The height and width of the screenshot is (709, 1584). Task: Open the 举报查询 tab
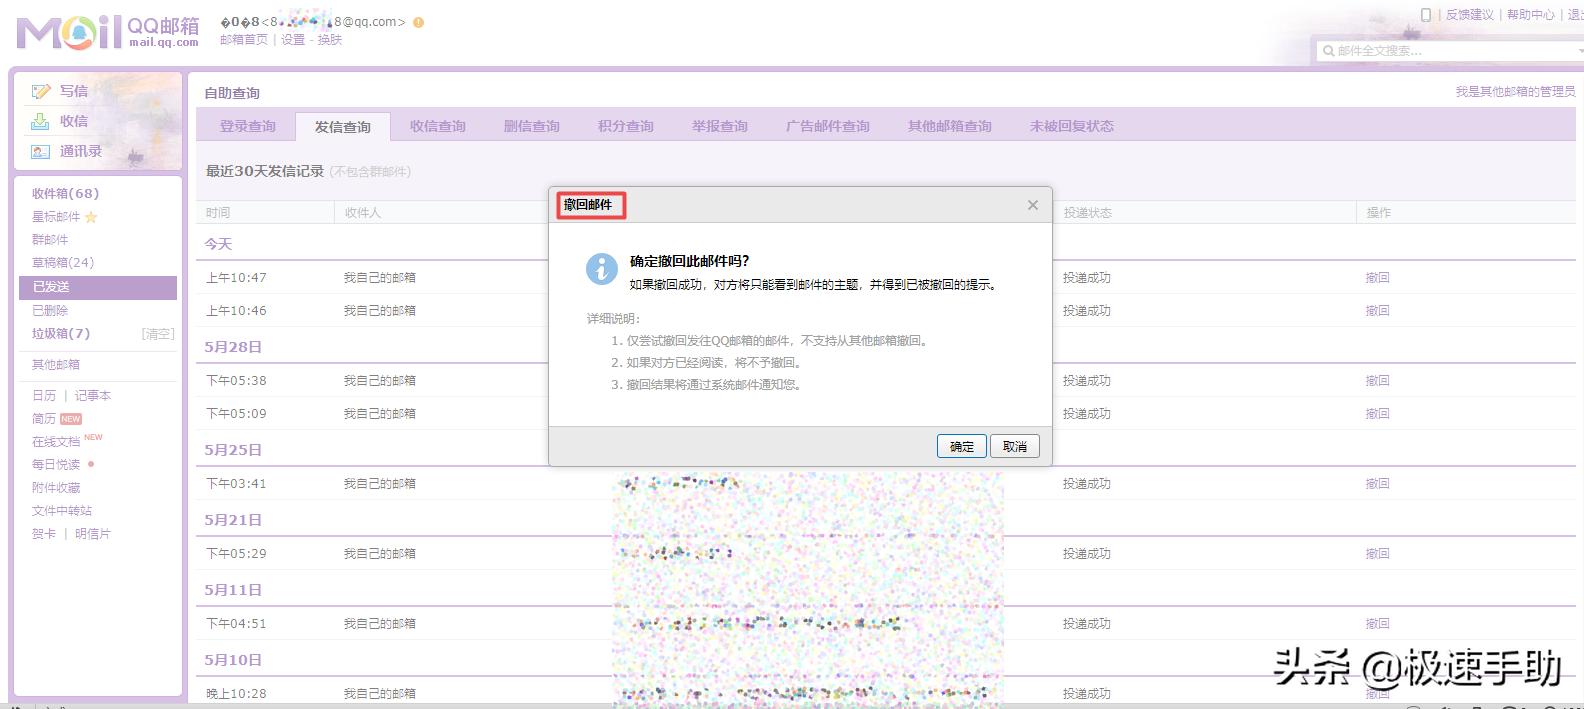point(720,126)
